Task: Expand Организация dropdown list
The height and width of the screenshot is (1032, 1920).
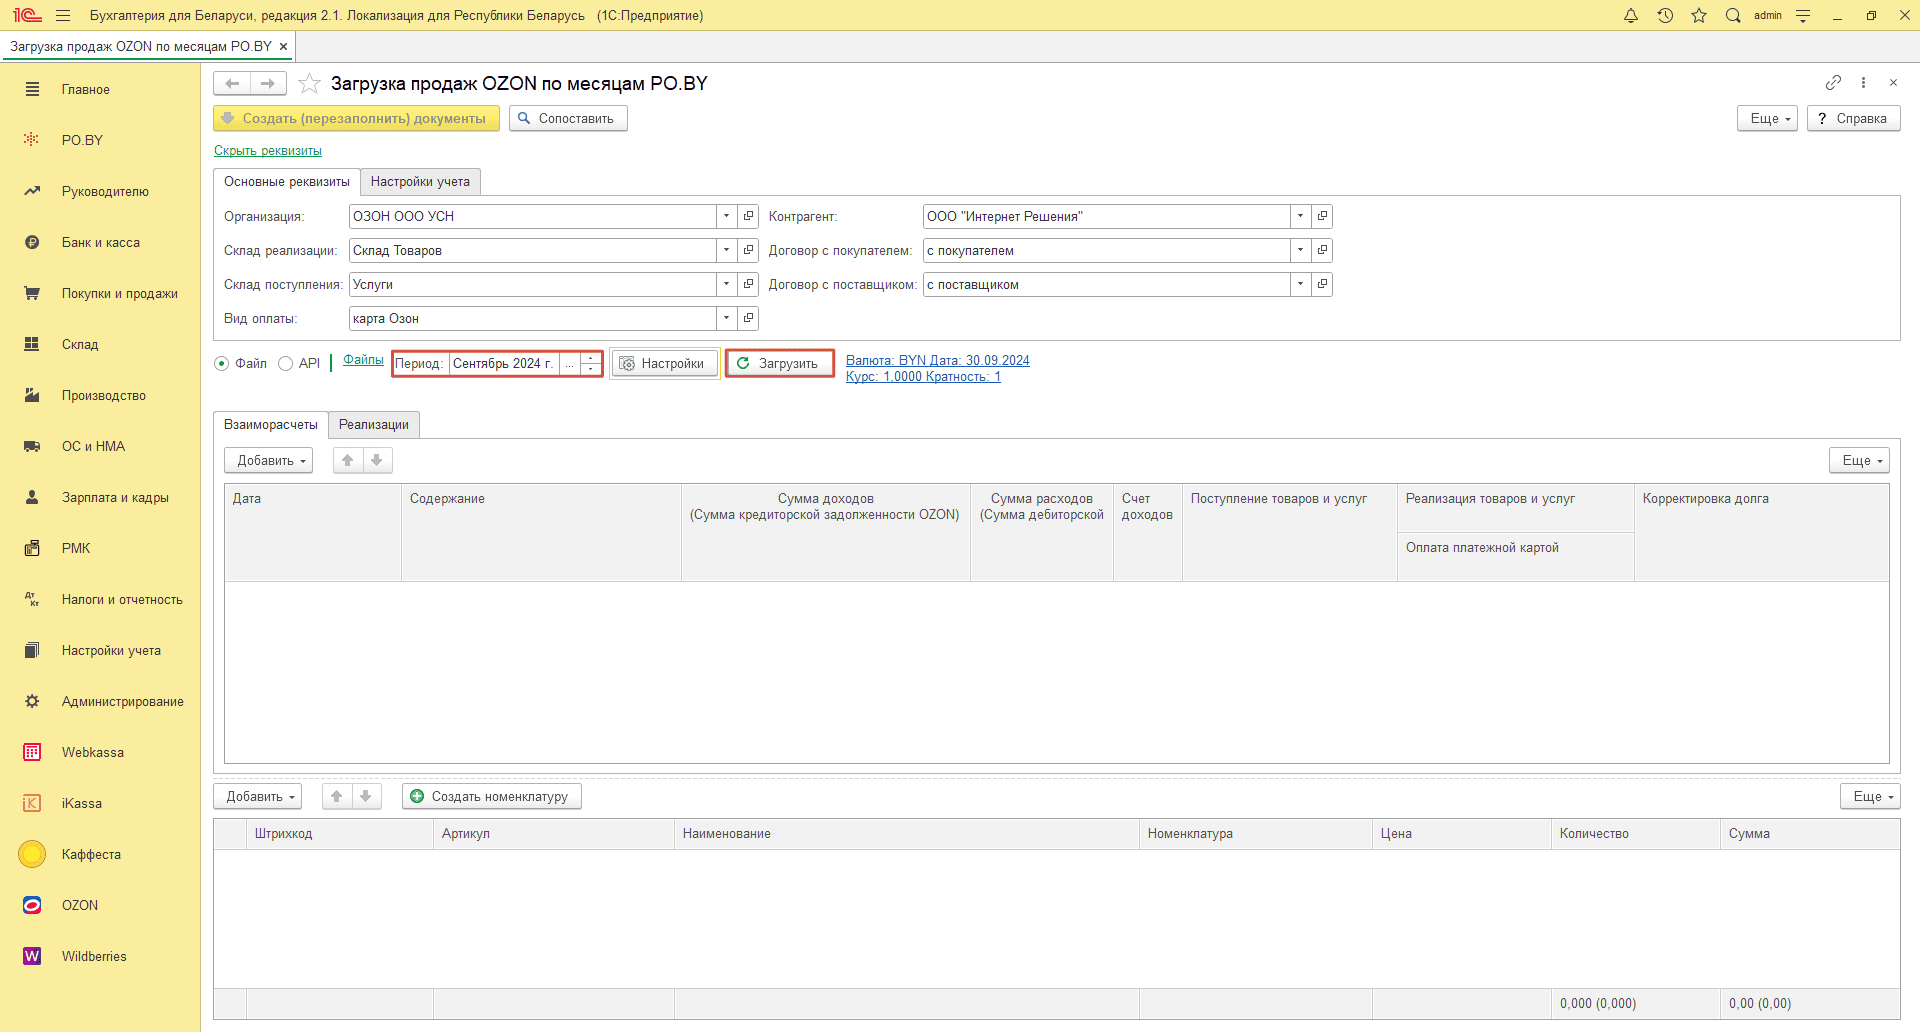Action: (x=727, y=216)
